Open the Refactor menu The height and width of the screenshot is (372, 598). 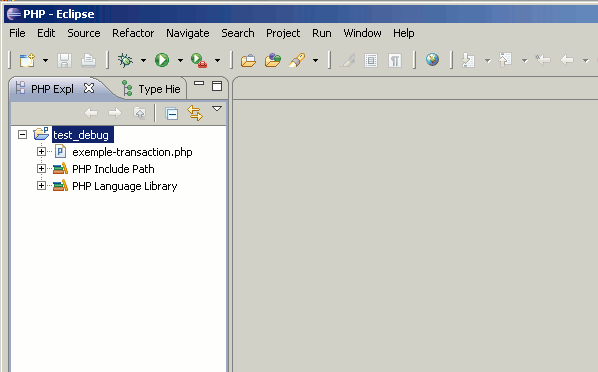(x=133, y=33)
